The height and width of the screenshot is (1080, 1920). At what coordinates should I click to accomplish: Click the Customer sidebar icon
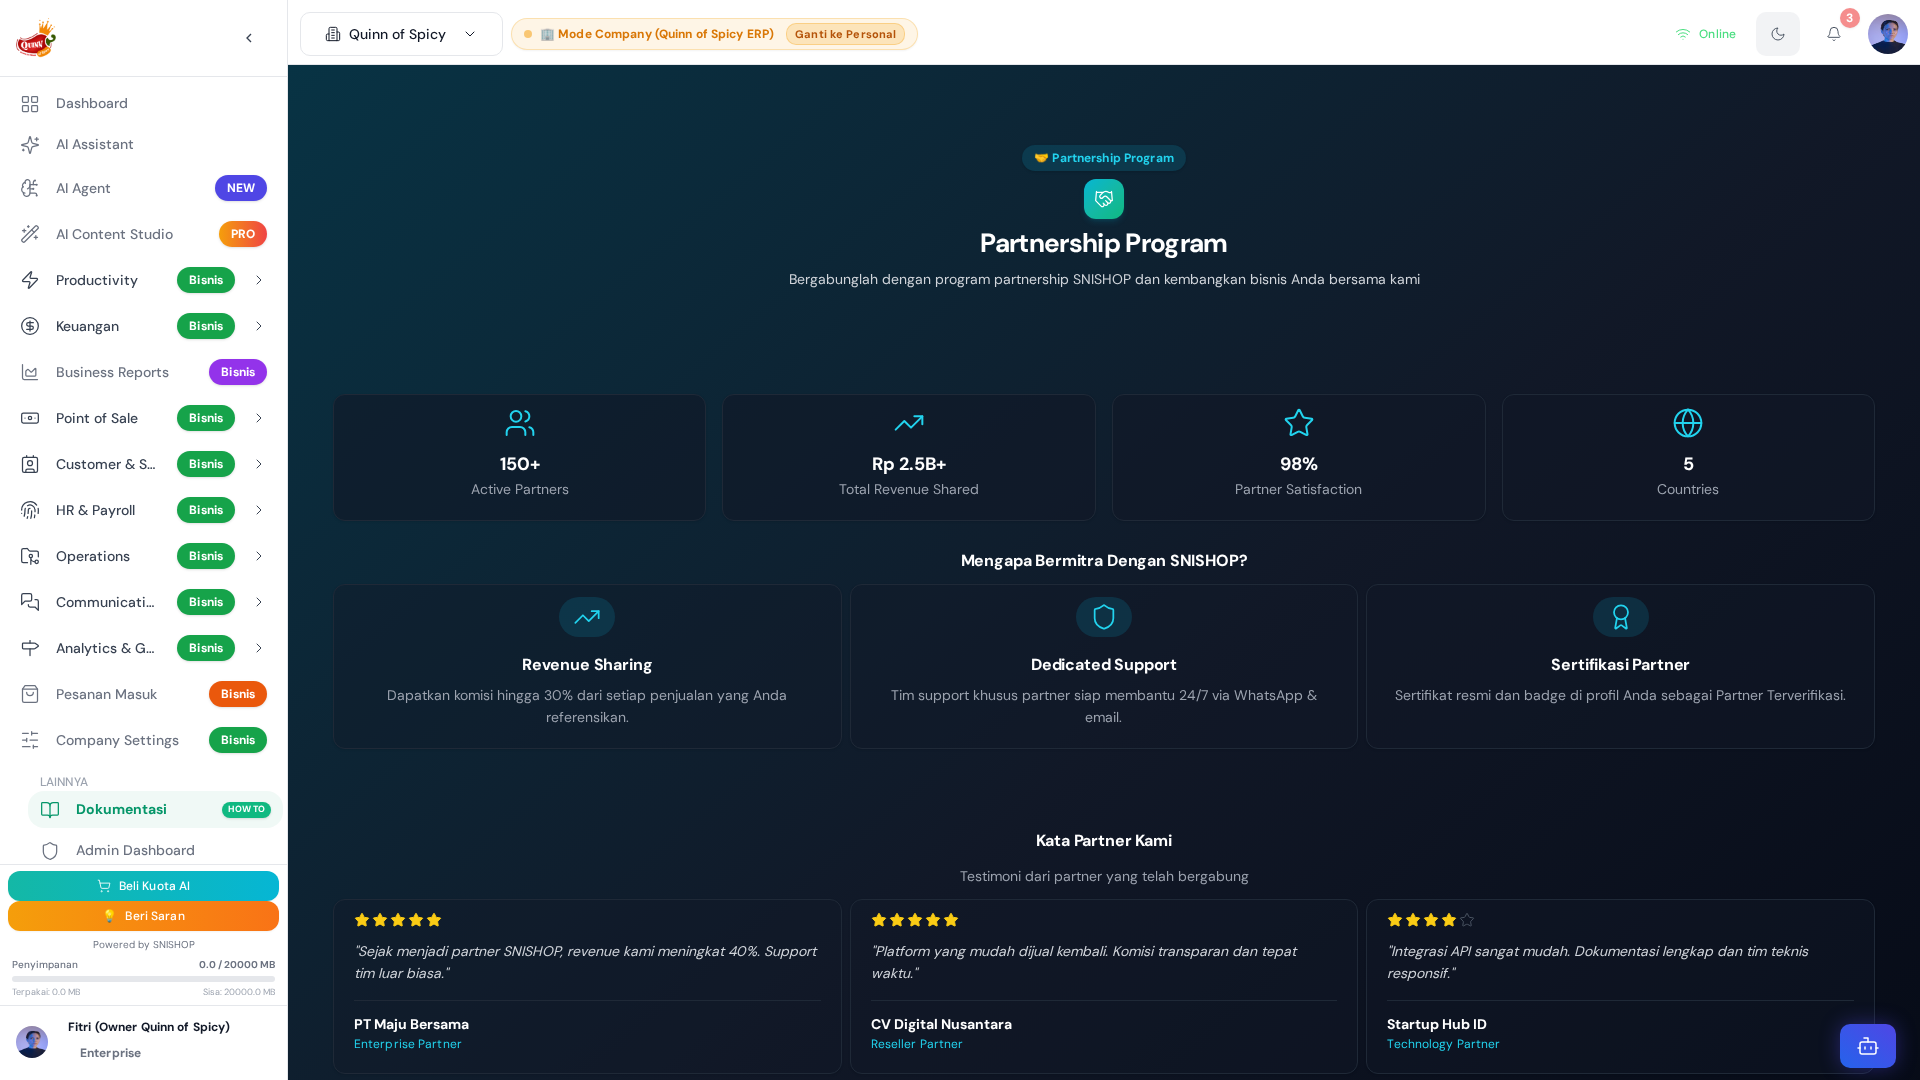pyautogui.click(x=30, y=464)
